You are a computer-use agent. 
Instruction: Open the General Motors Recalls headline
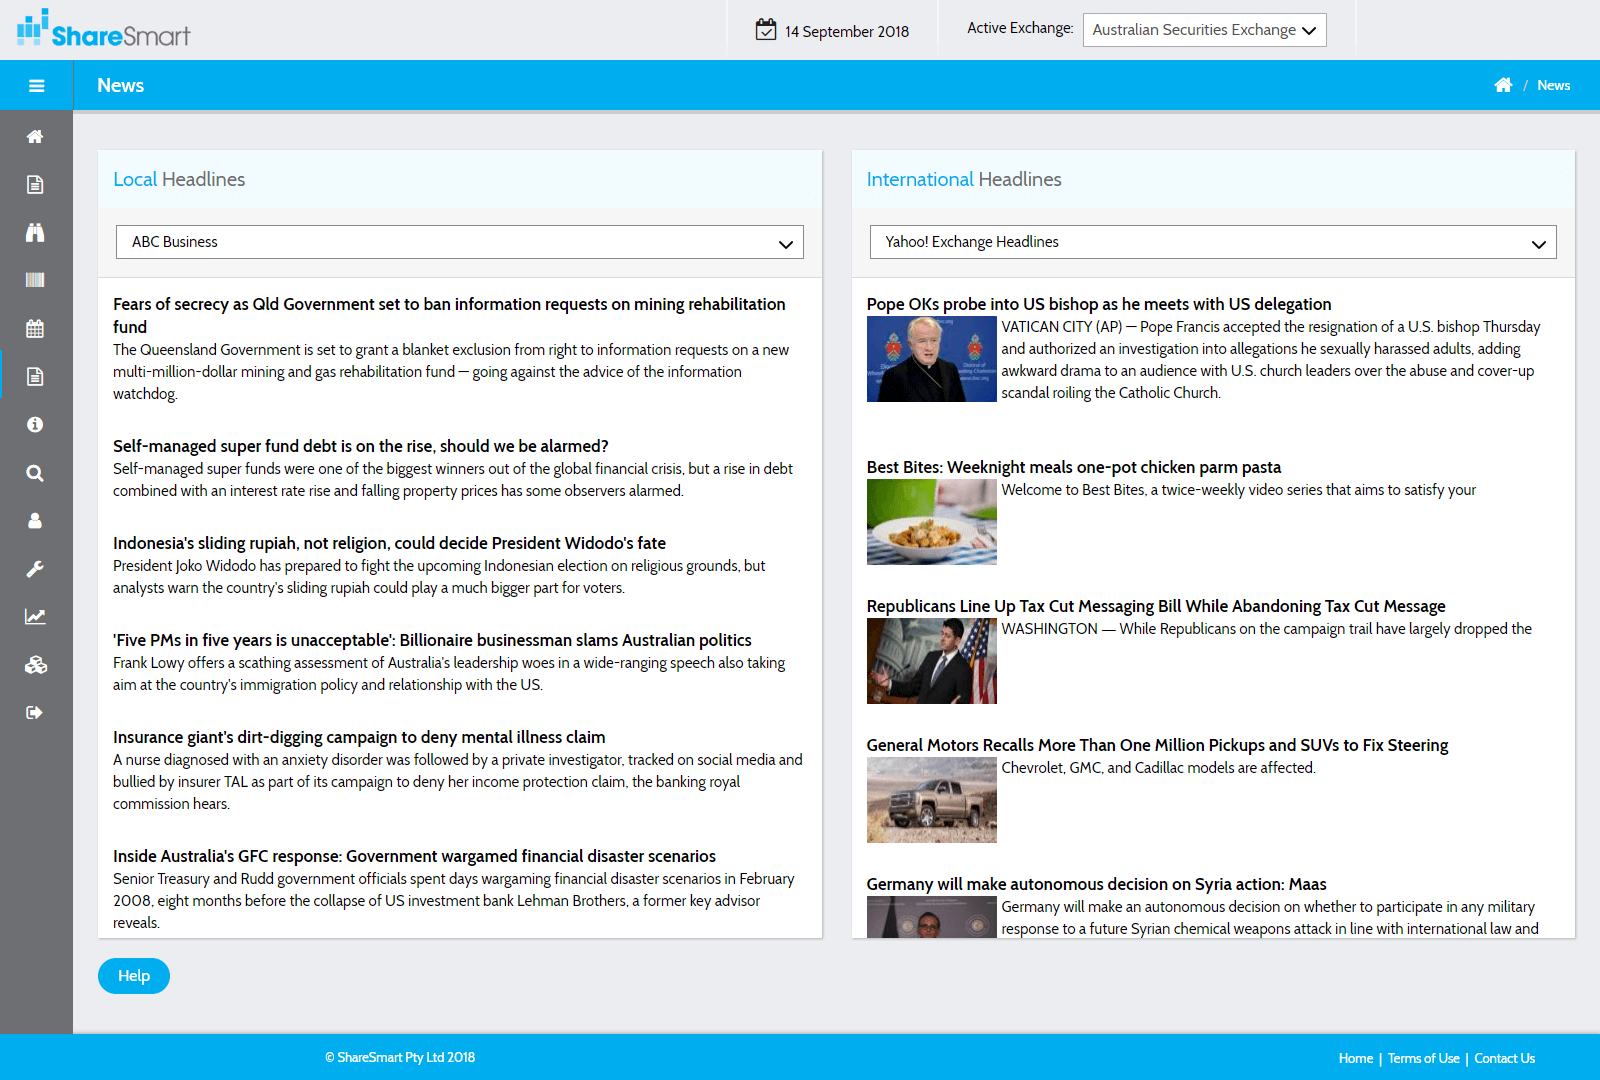[1157, 745]
